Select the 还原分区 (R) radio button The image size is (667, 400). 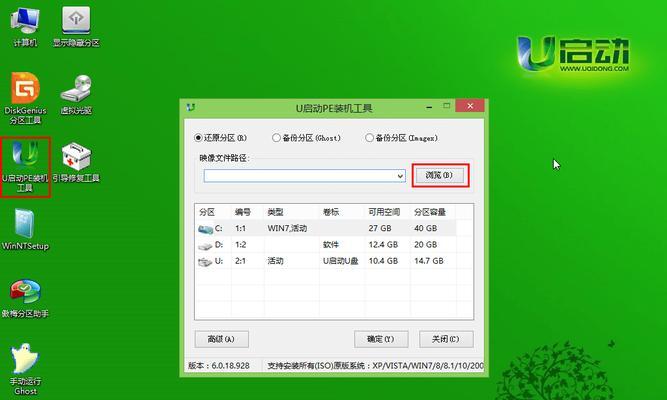coord(198,138)
